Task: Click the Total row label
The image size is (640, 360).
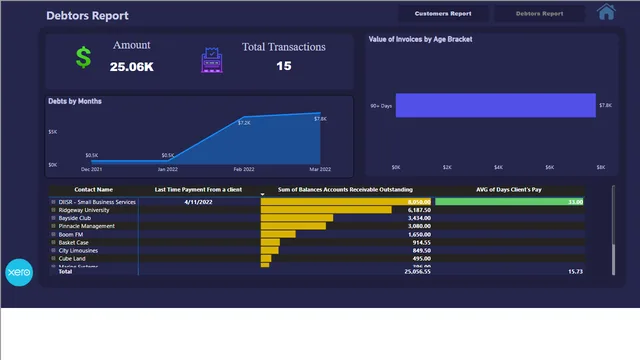Action: coord(65,271)
